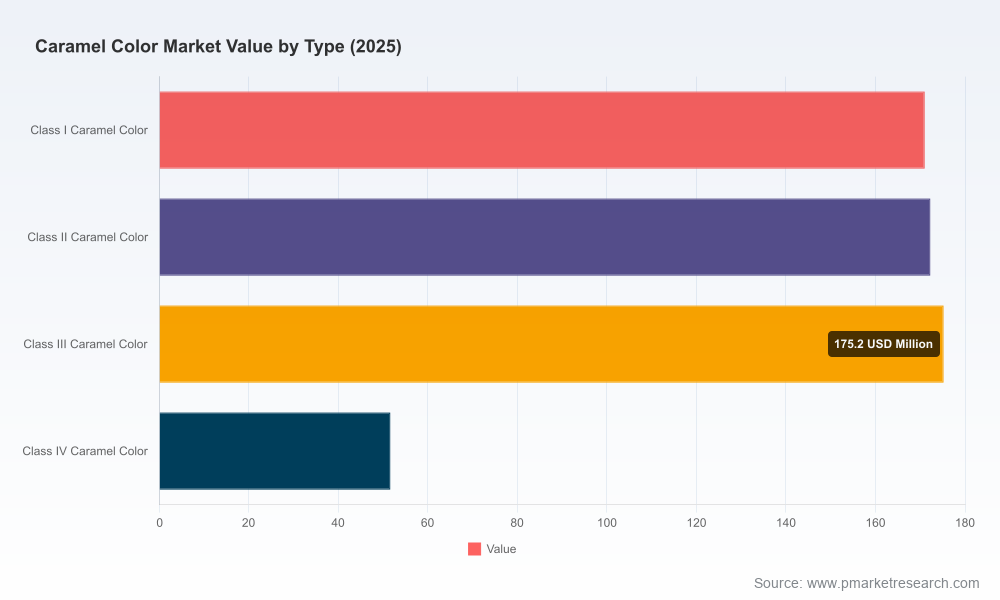Select the orange Class III Caramel Color bar

(x=551, y=344)
